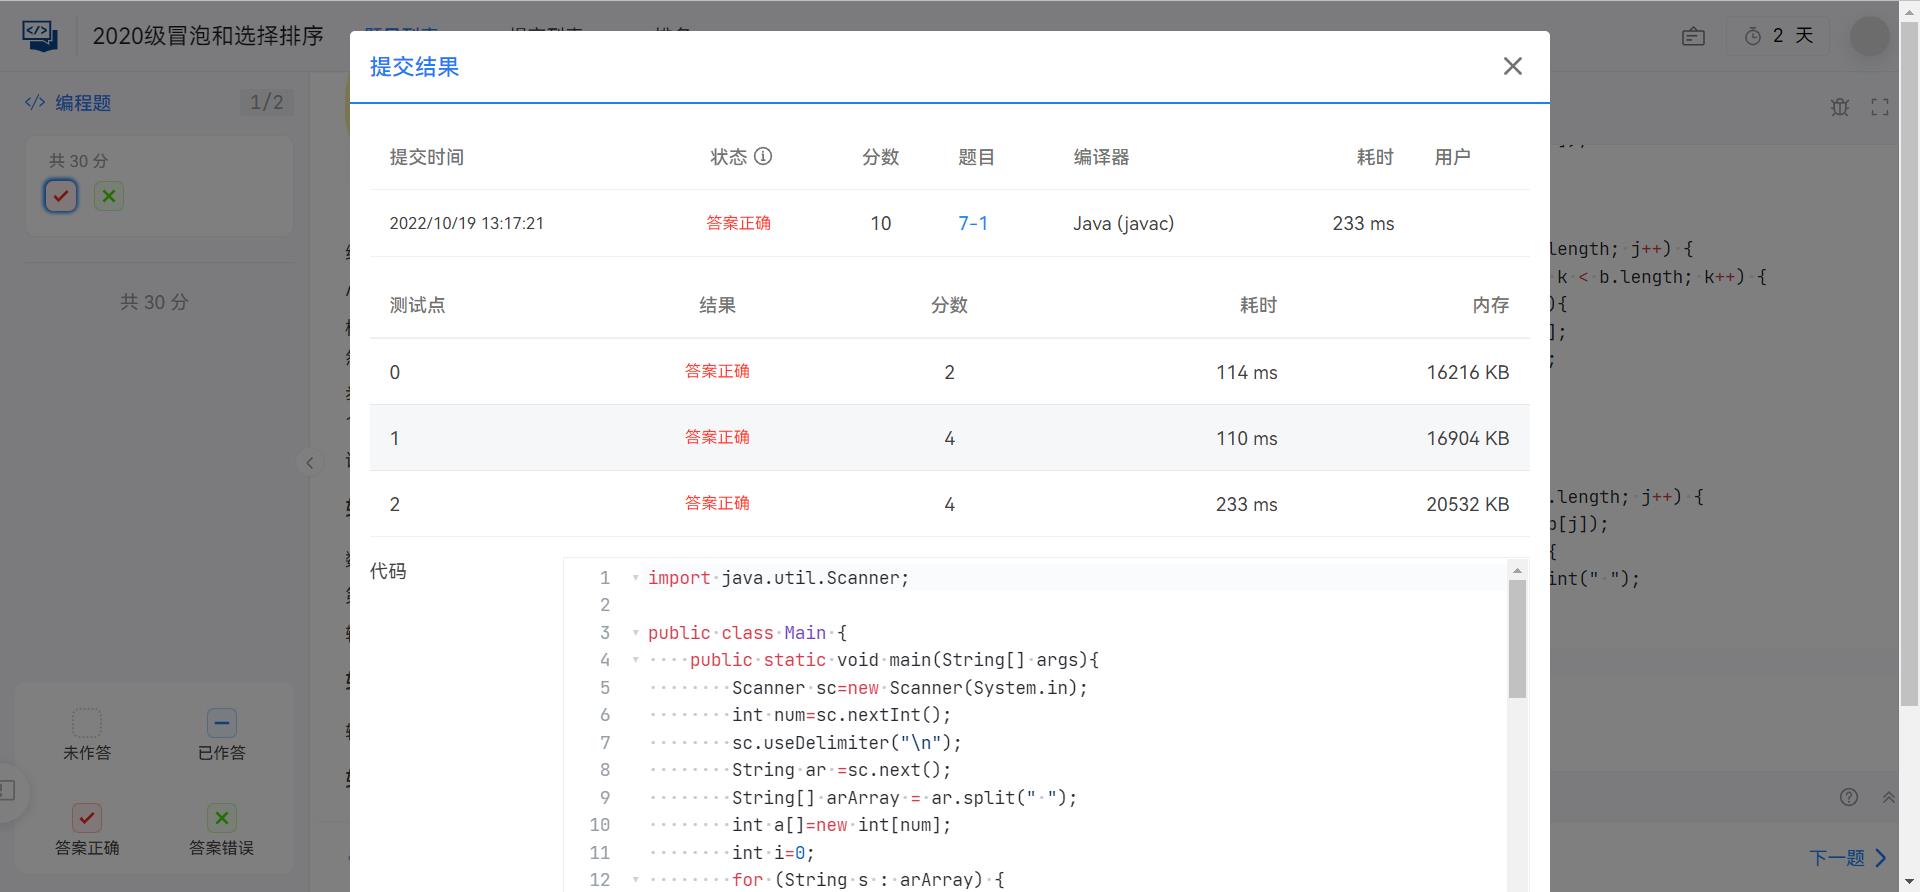Click the user avatar circle
Image resolution: width=1920 pixels, height=892 pixels.
1869,36
